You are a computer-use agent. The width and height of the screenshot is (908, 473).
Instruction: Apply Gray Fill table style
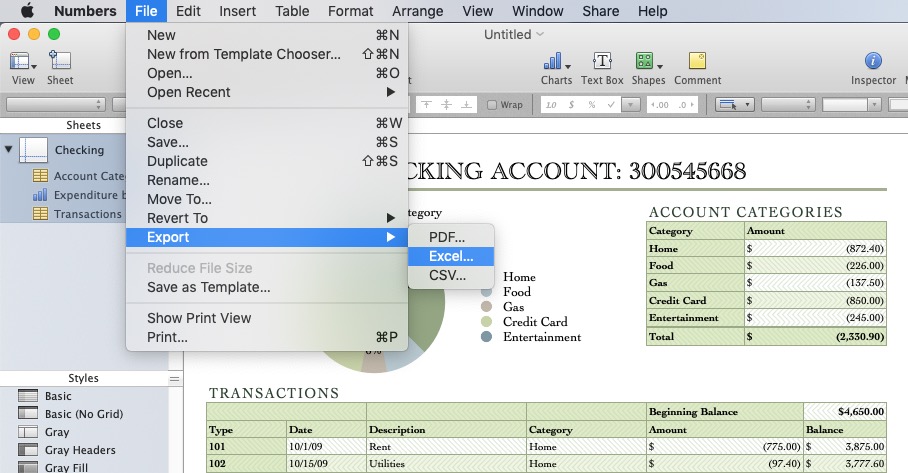coord(53,467)
